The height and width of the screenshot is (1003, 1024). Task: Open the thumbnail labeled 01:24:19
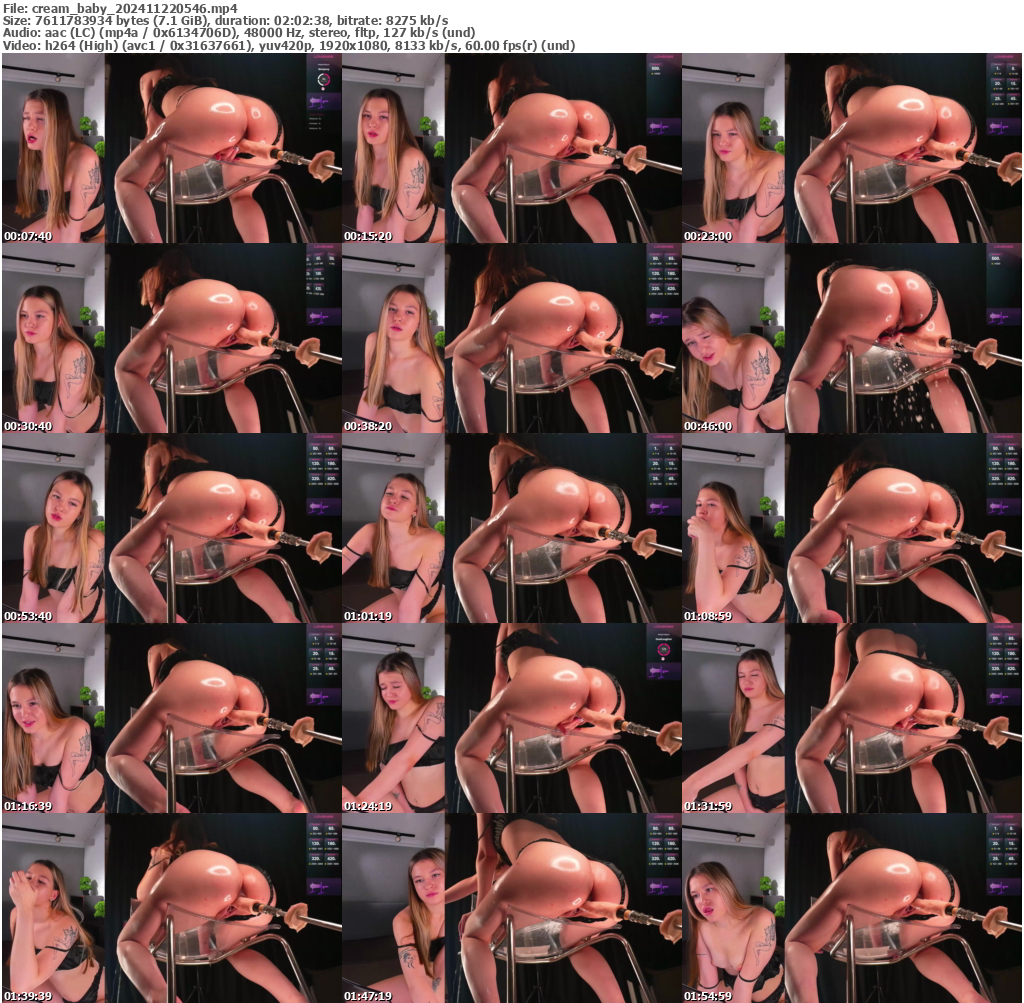511,718
